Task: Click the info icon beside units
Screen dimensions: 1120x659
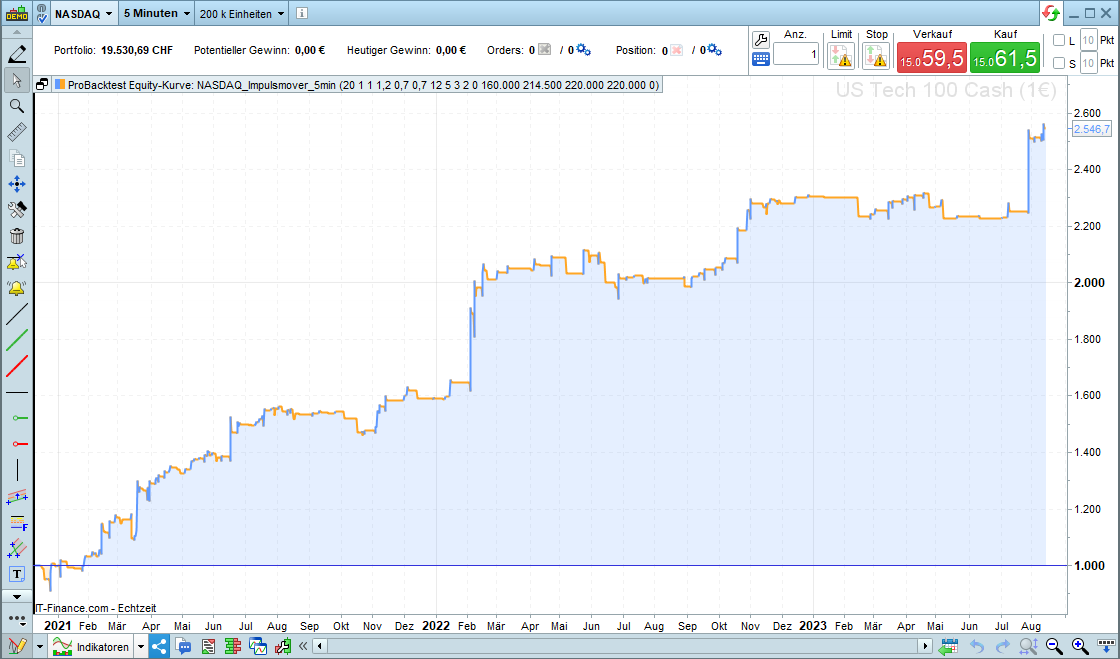Action: [301, 14]
